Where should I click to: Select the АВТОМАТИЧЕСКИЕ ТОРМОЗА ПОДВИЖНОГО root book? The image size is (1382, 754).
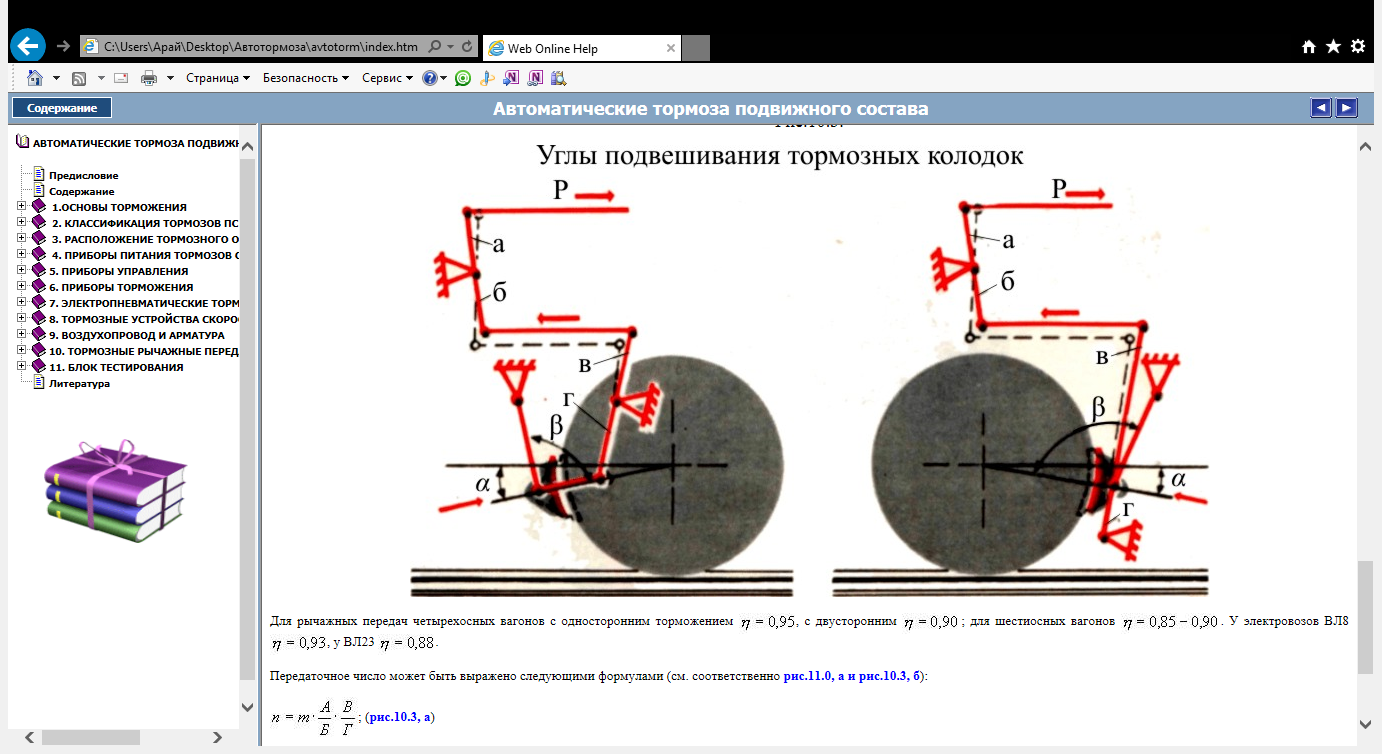136,143
